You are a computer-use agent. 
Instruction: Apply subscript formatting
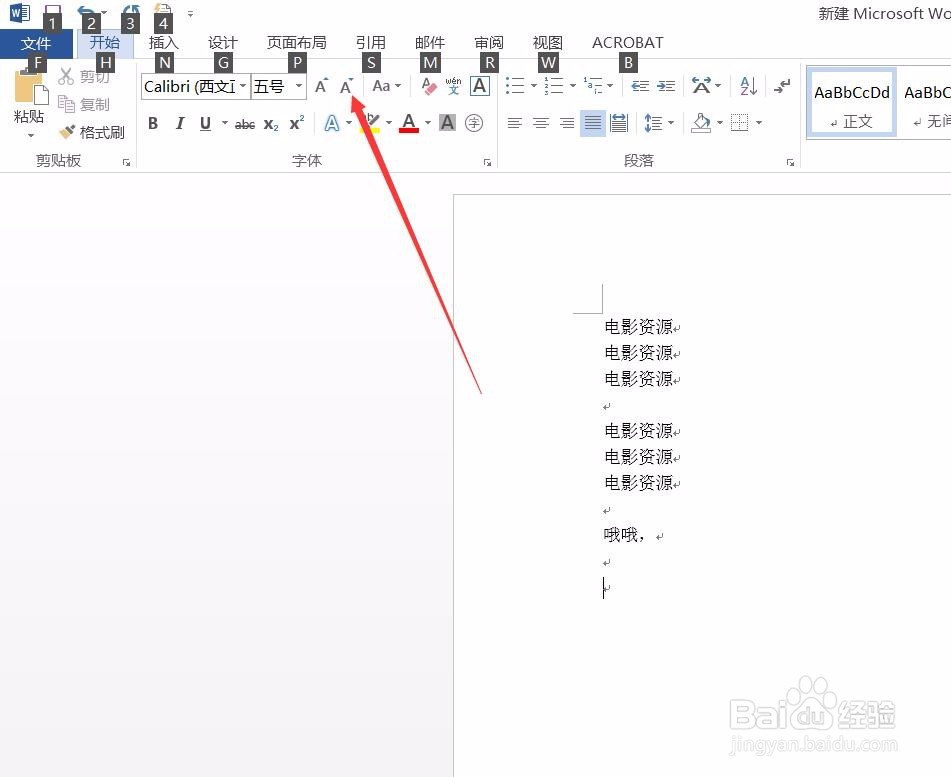coord(269,123)
